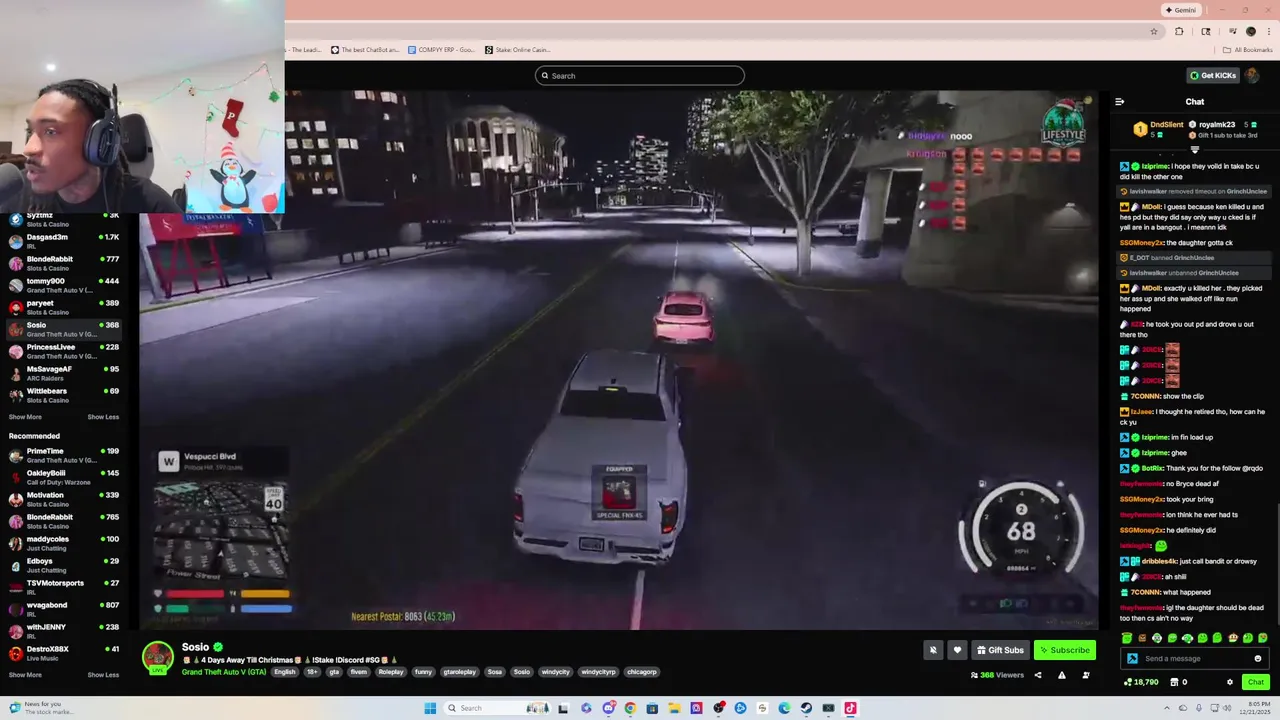1280x720 pixels.
Task: Collapse the chat panel using the arrow icon
Action: pos(1119,102)
